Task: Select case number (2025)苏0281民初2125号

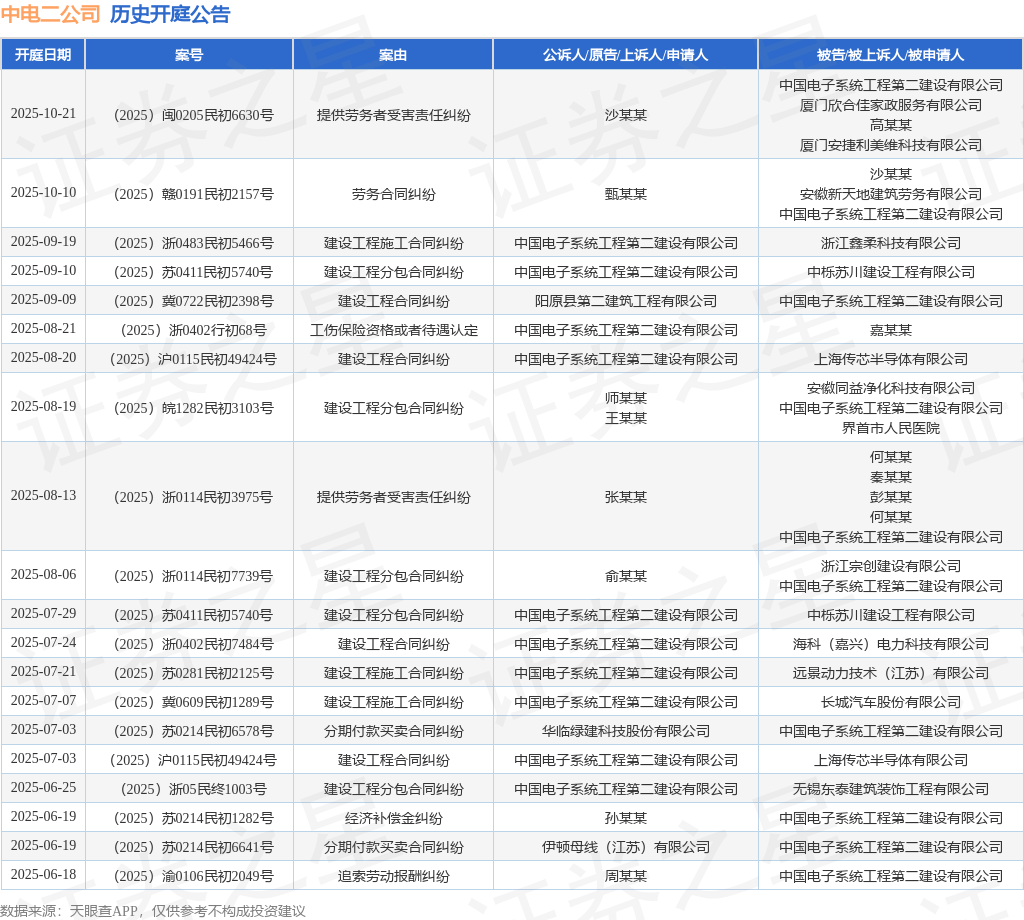Action: point(193,673)
